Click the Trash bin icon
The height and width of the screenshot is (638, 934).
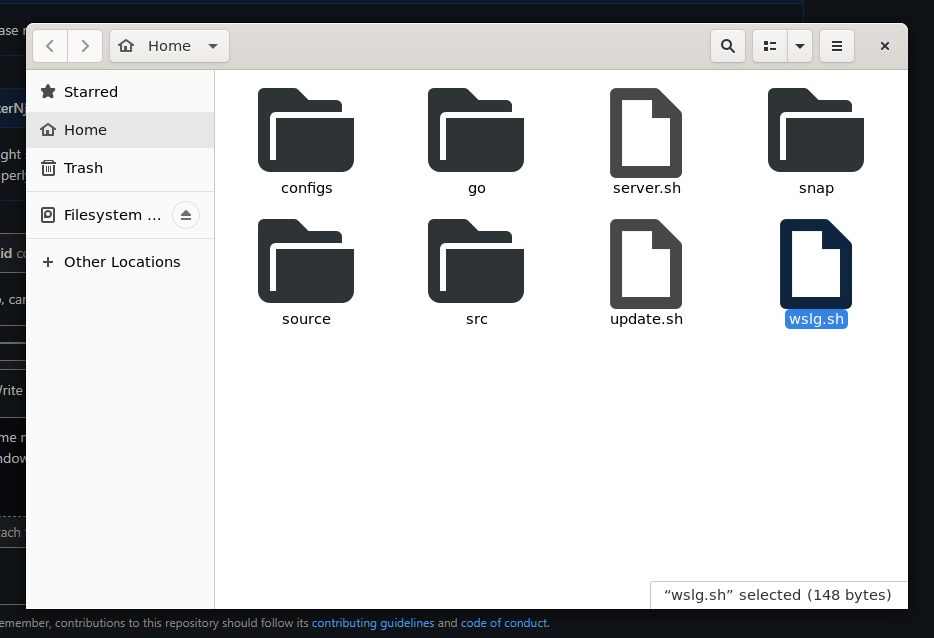(x=48, y=168)
